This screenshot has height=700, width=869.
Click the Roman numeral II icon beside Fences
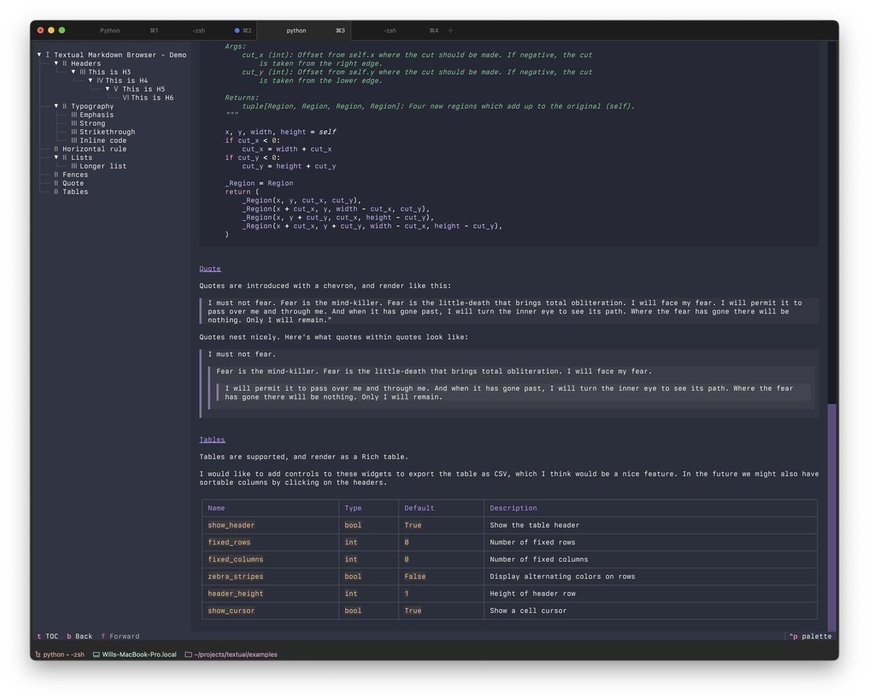point(56,175)
